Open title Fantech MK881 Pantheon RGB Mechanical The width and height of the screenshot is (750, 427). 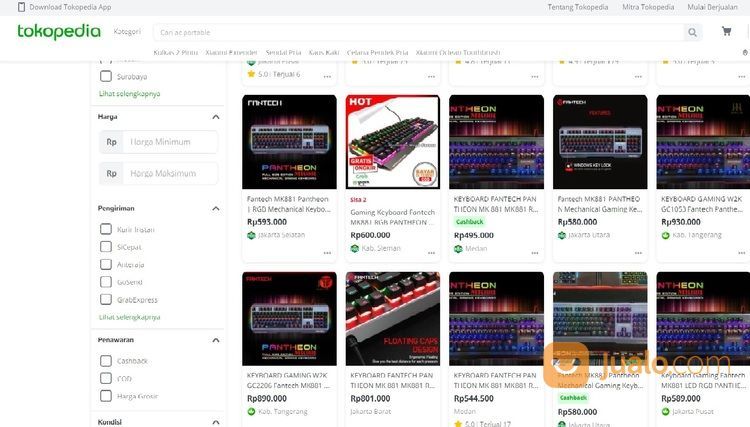[x=288, y=204]
